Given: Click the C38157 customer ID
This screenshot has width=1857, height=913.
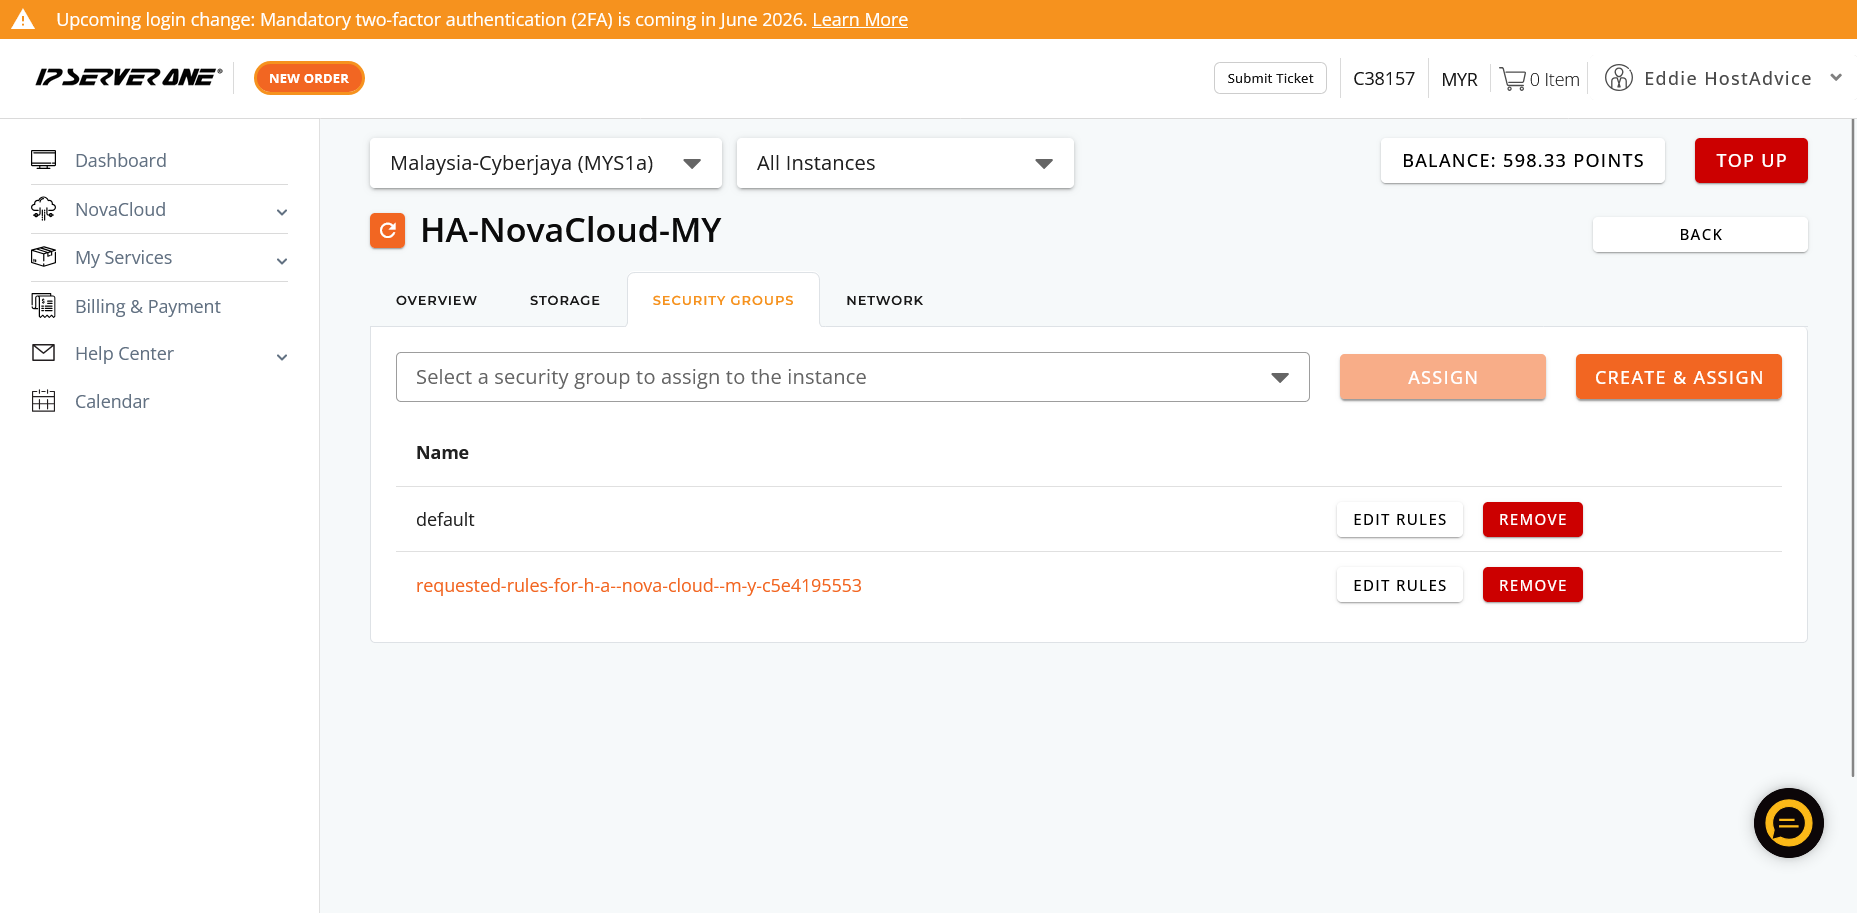Looking at the screenshot, I should (x=1384, y=78).
